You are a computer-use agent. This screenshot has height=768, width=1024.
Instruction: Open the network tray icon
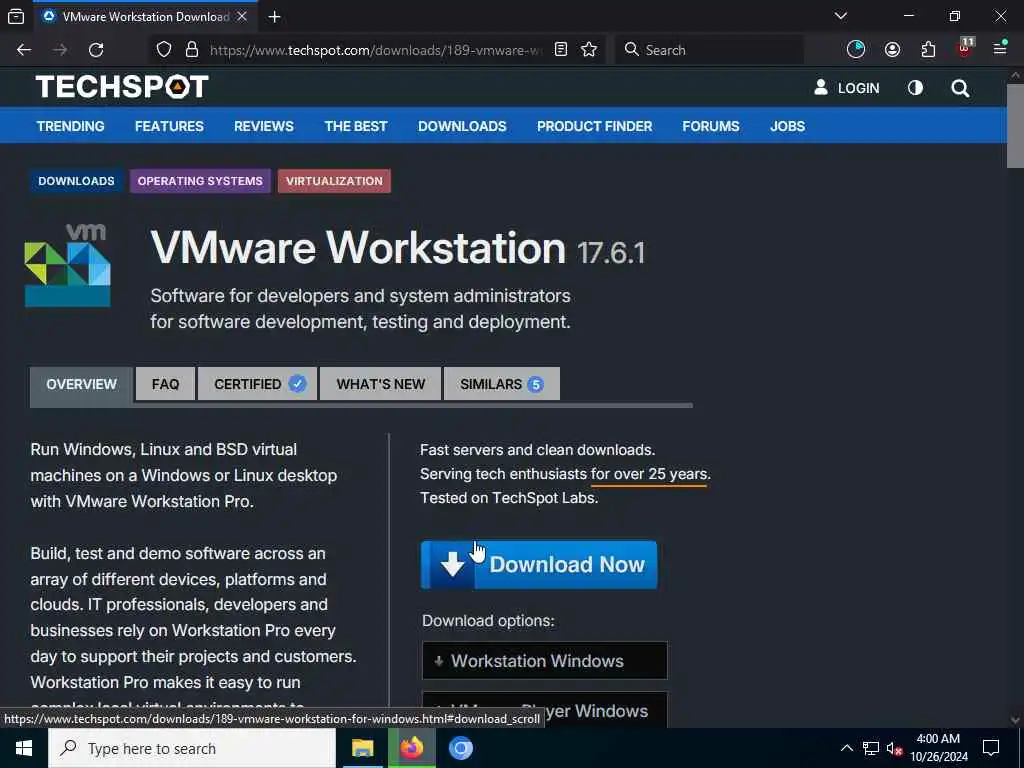[871, 748]
